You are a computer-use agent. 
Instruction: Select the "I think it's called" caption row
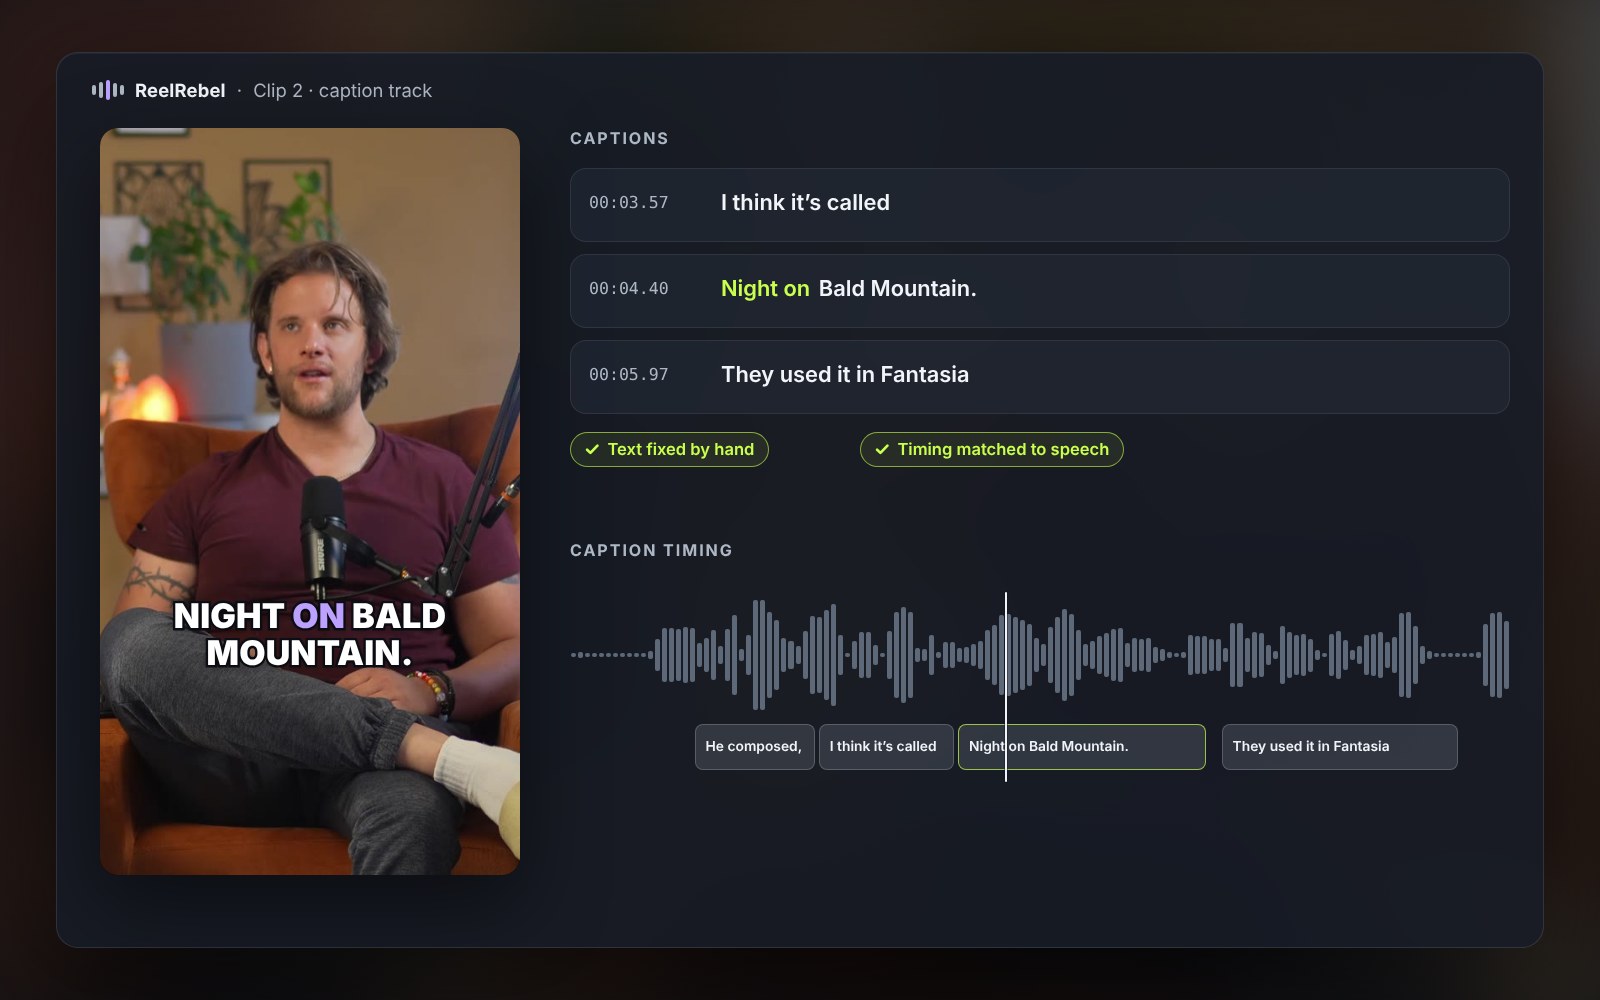(1039, 205)
